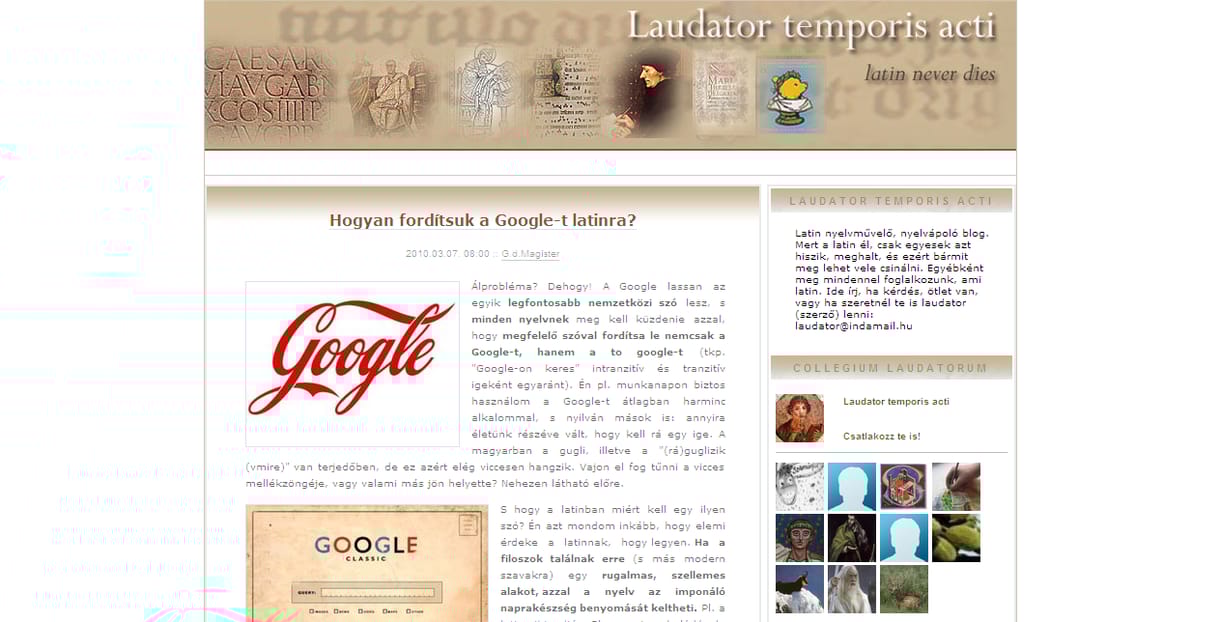Open the mountain goat on snow avatar
This screenshot has width=1220, height=622.
pos(800,589)
